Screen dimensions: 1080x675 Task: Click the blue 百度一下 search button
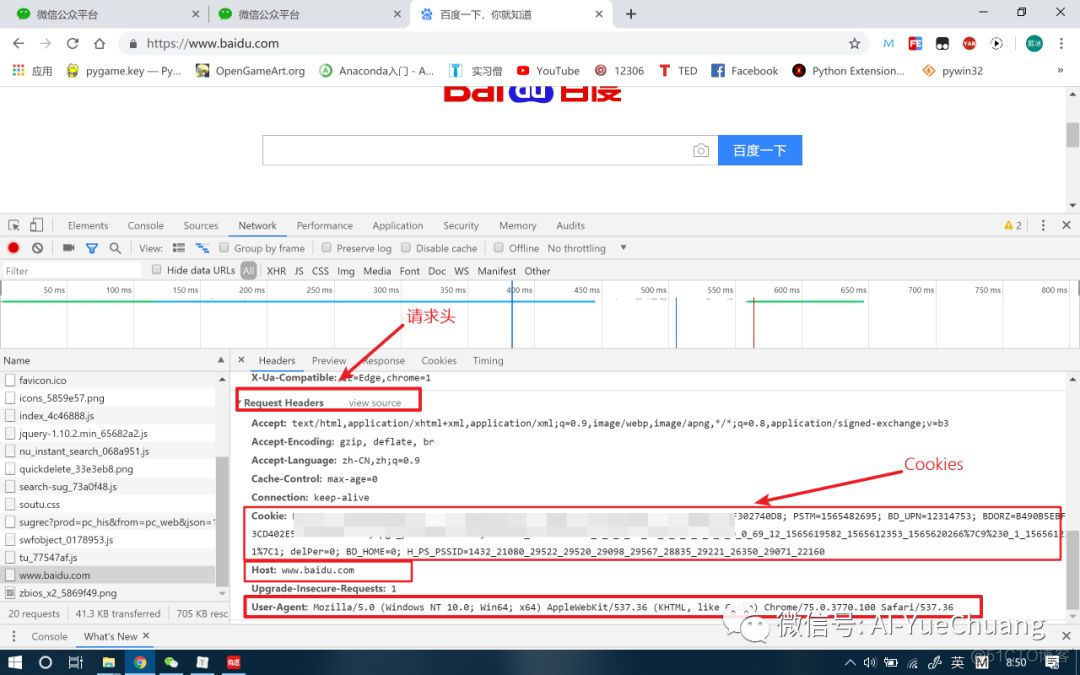pyautogui.click(x=760, y=150)
